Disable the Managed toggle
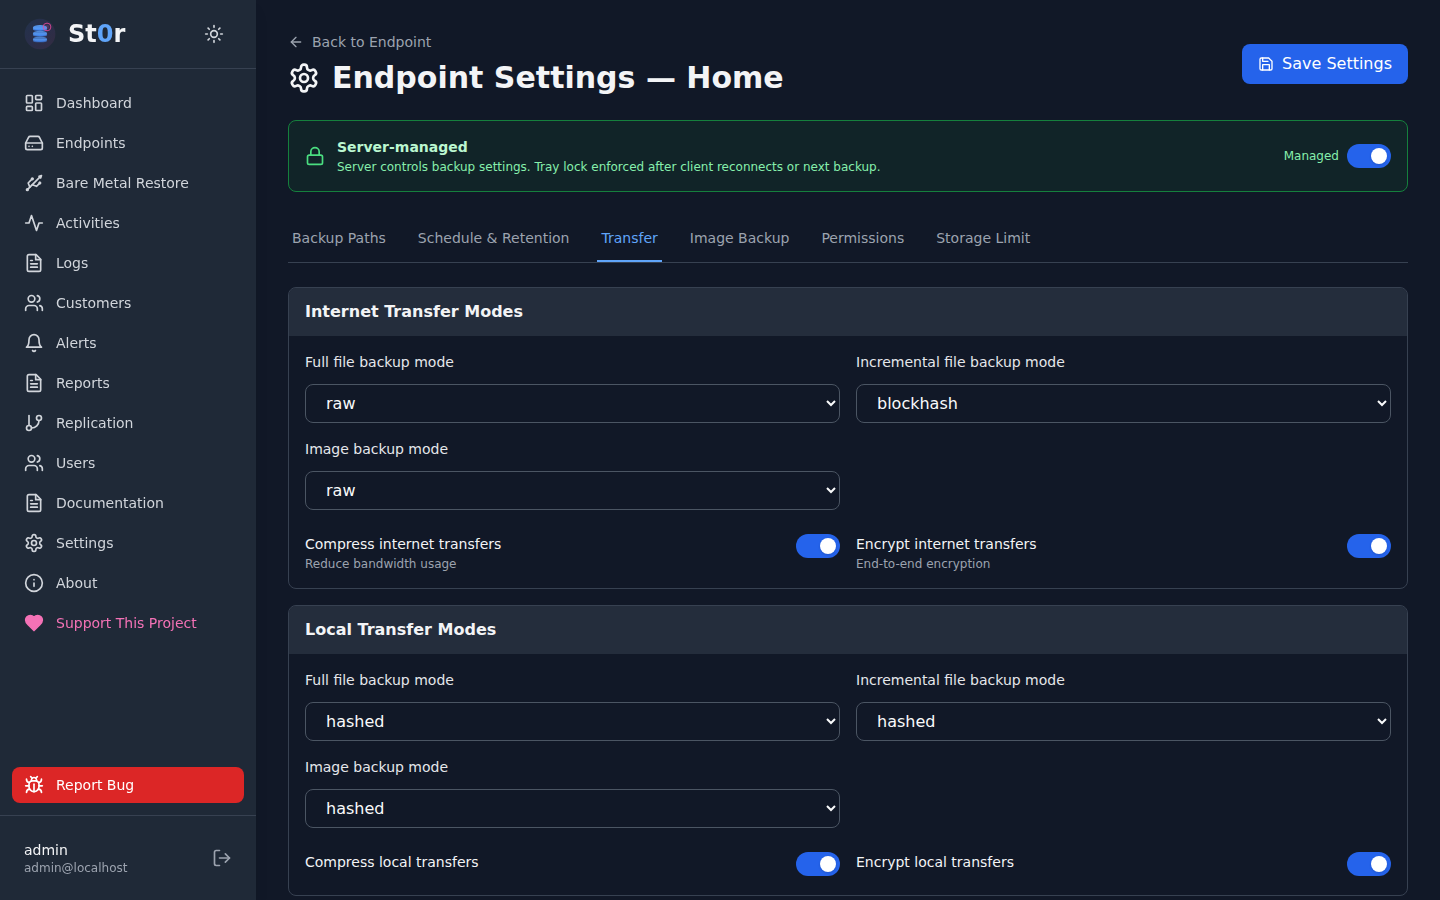 point(1368,156)
